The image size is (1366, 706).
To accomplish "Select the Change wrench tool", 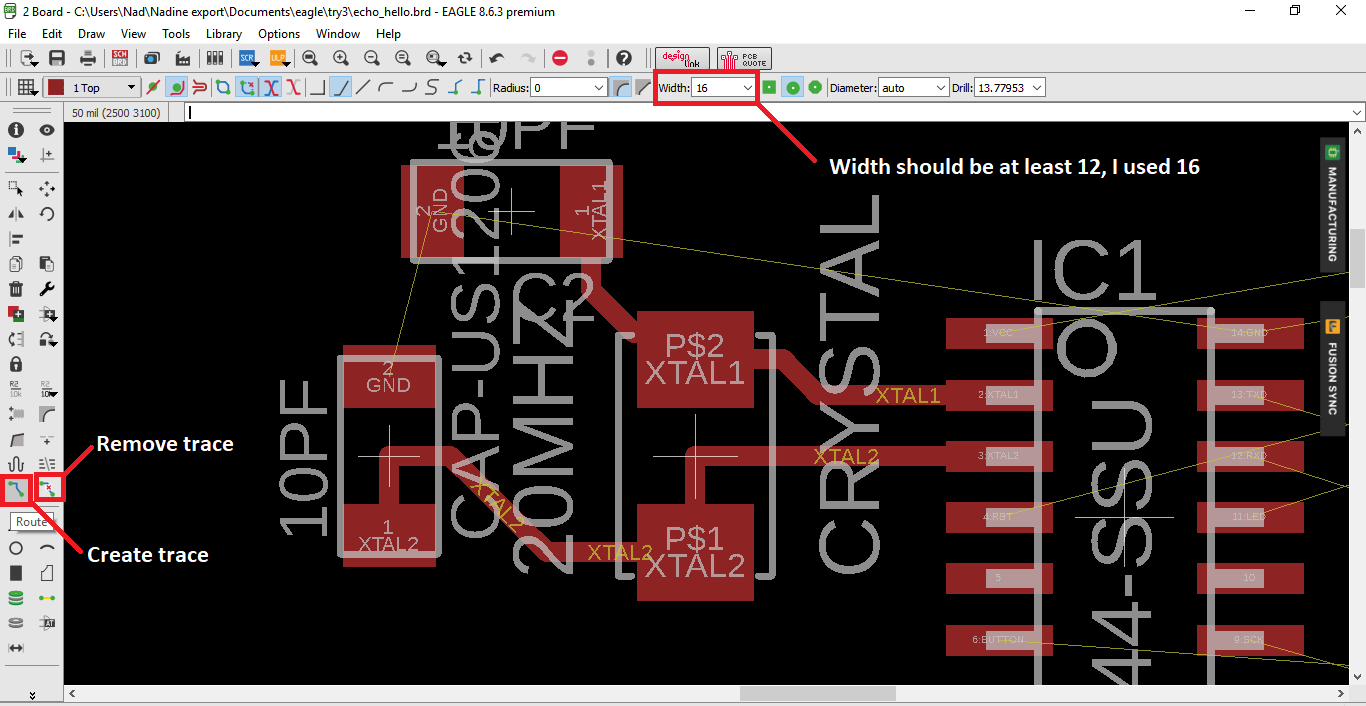I will pyautogui.click(x=47, y=289).
